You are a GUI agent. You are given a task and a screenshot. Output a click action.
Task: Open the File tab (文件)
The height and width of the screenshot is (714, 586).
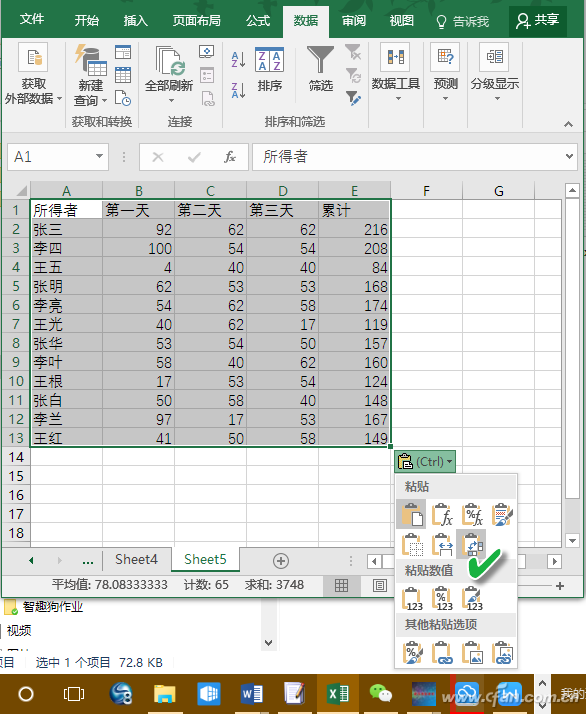tap(32, 19)
